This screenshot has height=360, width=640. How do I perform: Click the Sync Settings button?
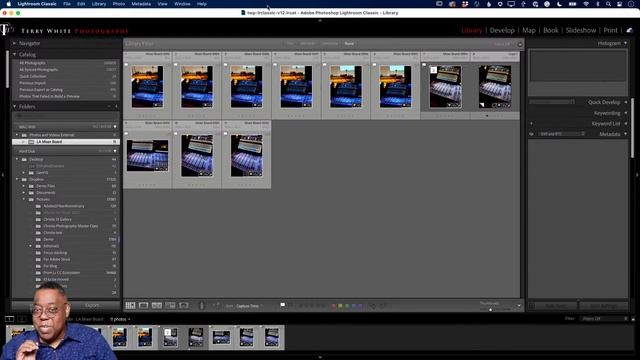coord(603,305)
